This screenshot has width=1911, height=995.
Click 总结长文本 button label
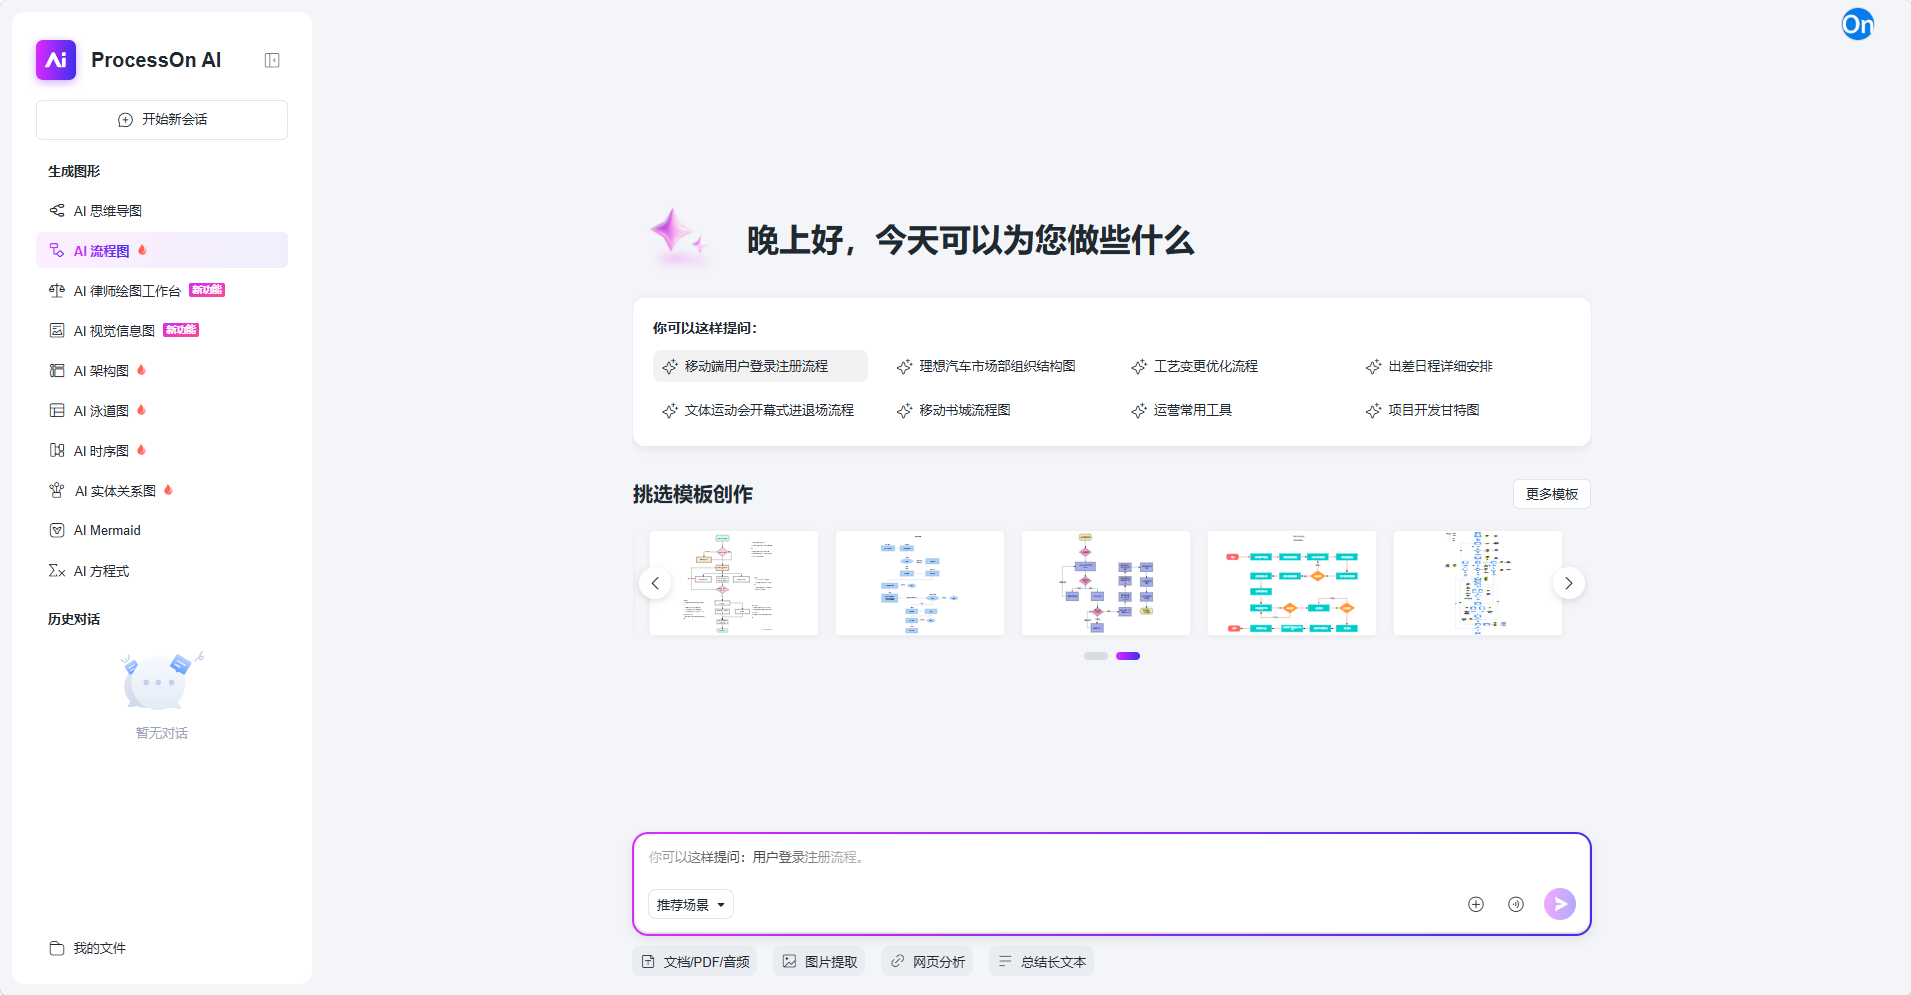[x=1053, y=962]
